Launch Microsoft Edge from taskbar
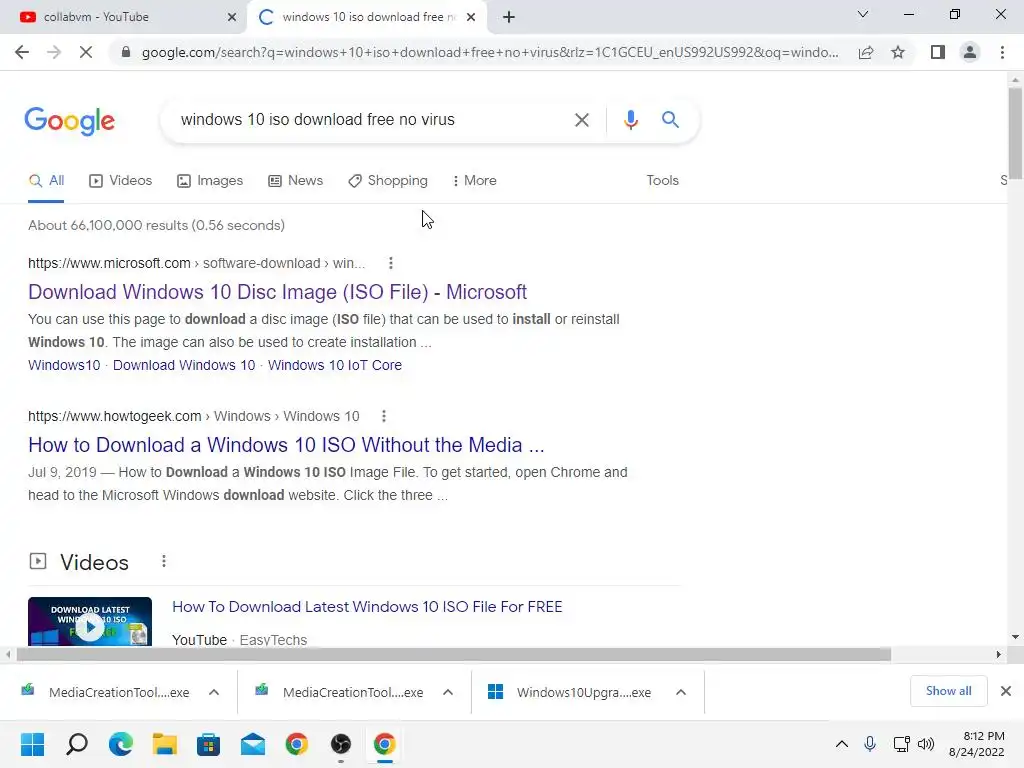The image size is (1024, 768). pyautogui.click(x=121, y=744)
